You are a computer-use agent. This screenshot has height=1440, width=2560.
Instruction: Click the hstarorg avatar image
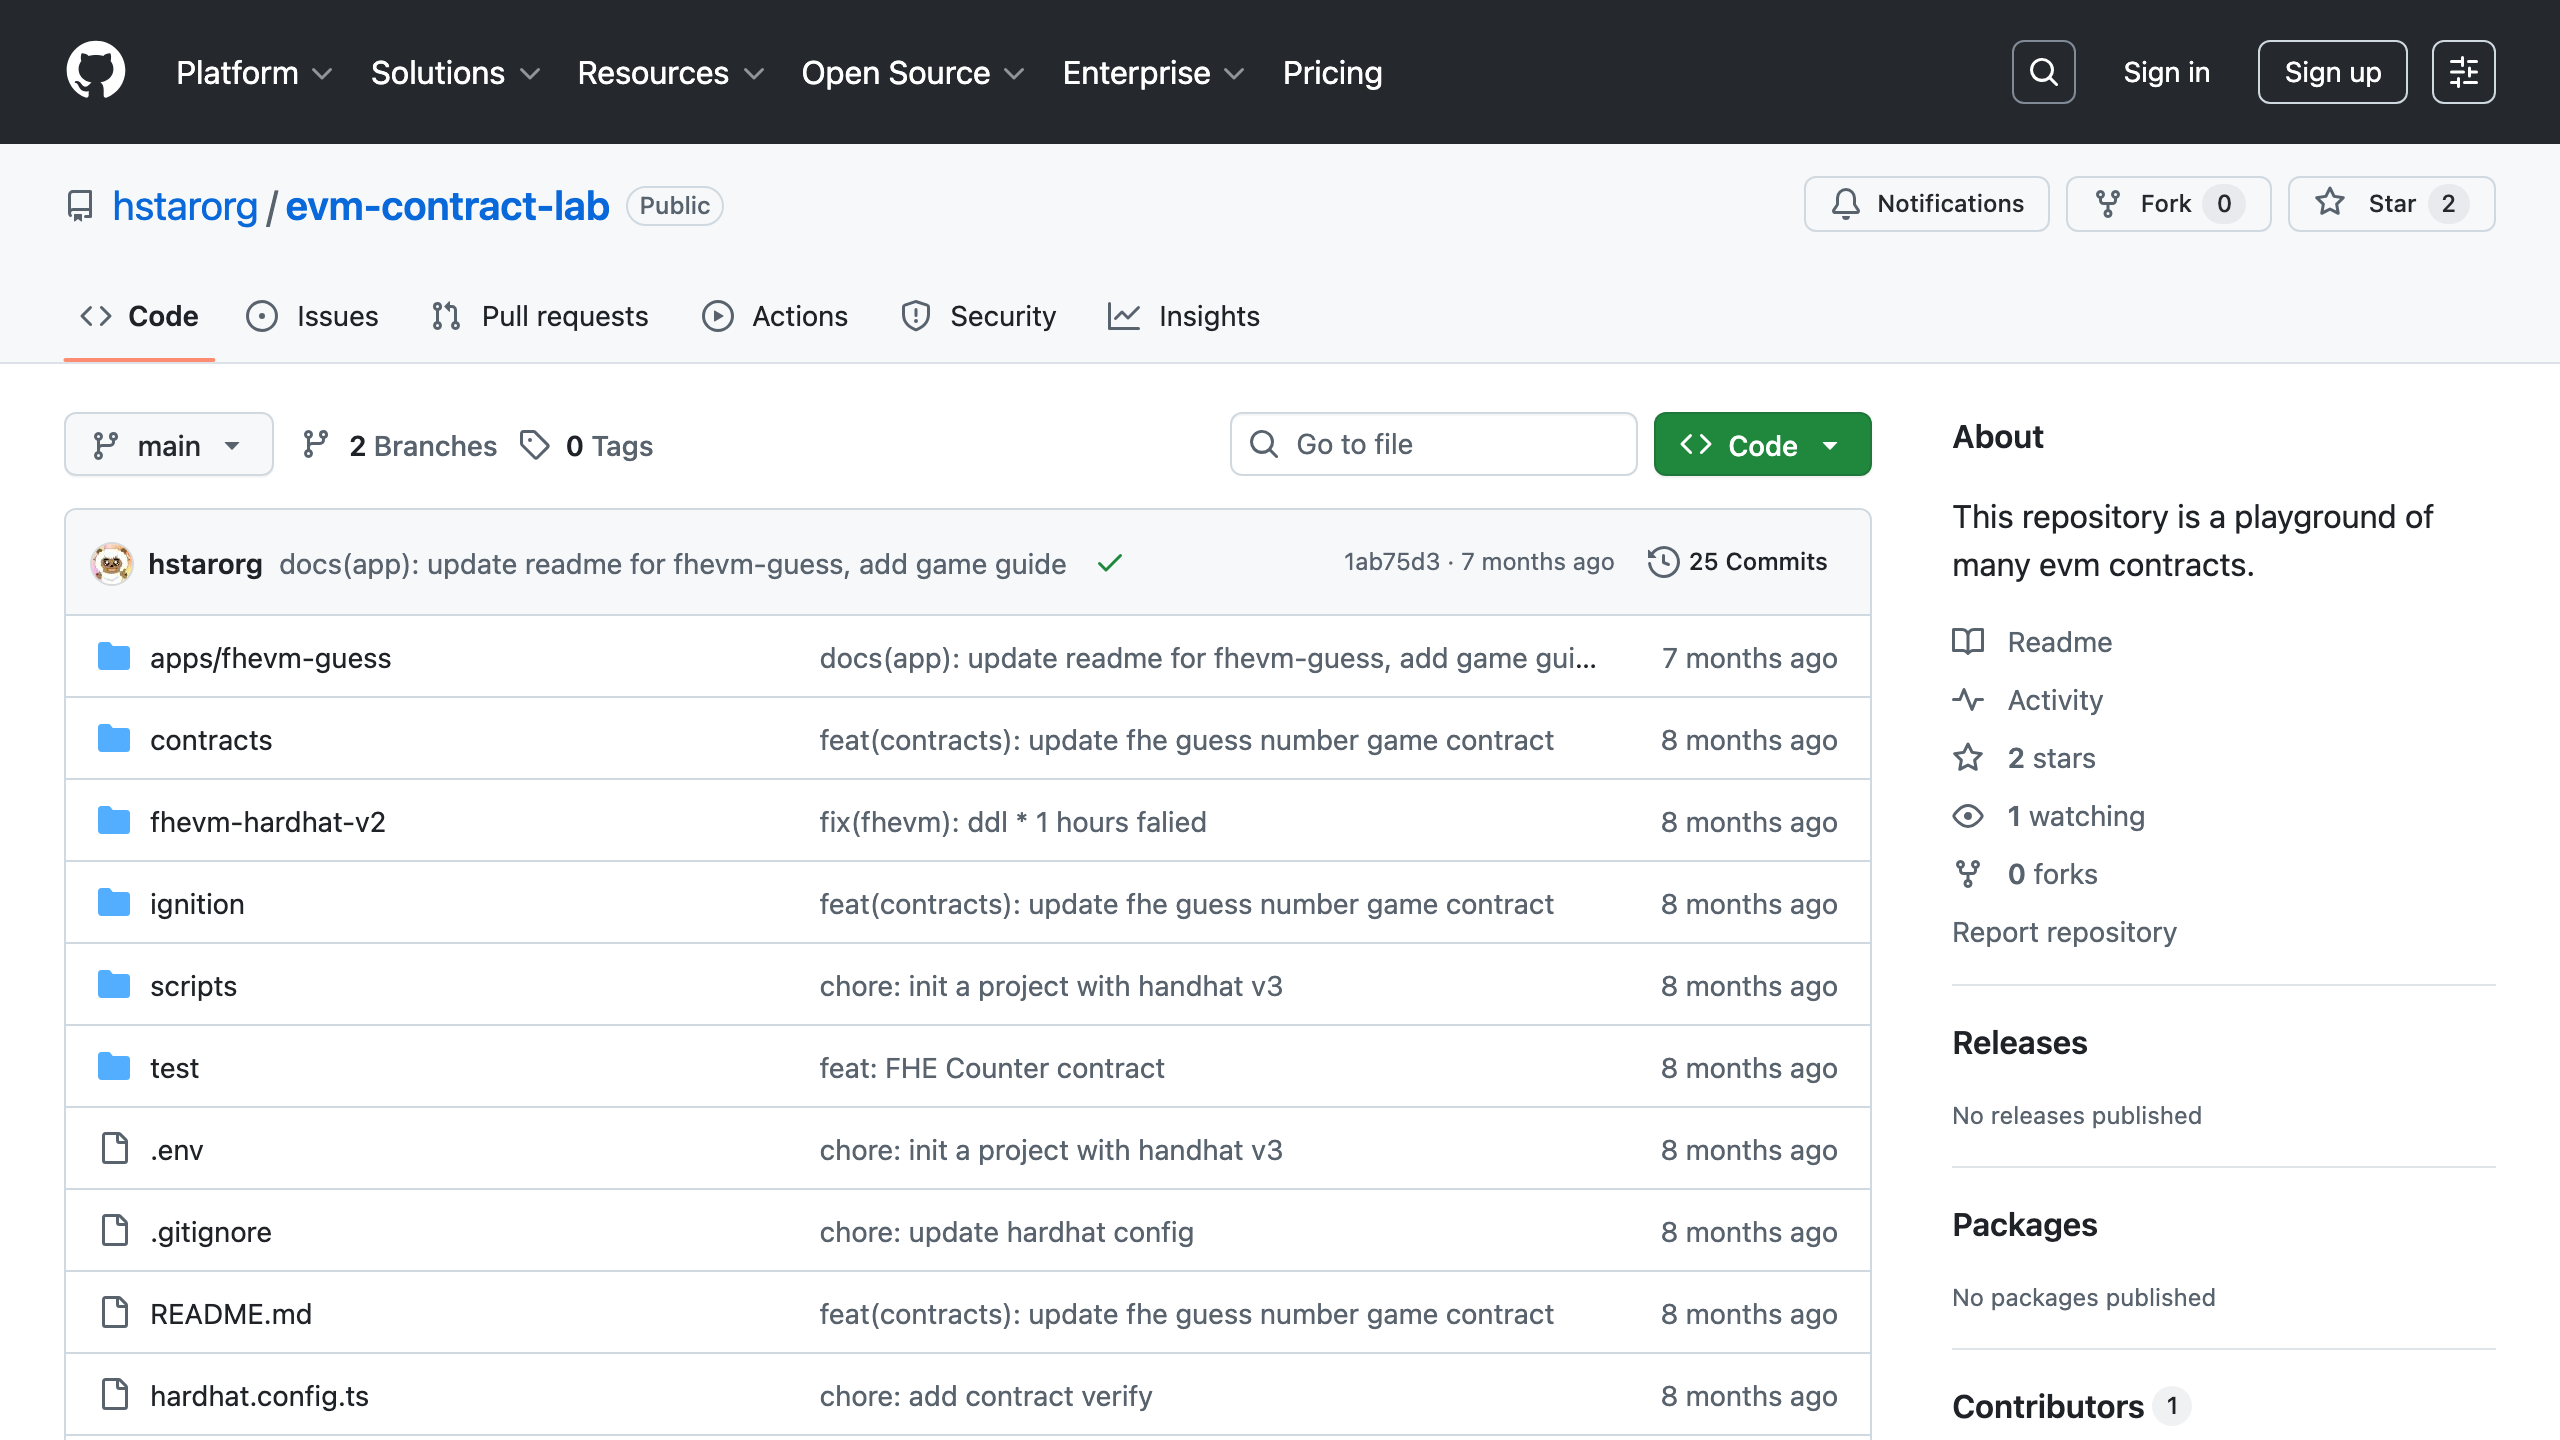pos(112,564)
